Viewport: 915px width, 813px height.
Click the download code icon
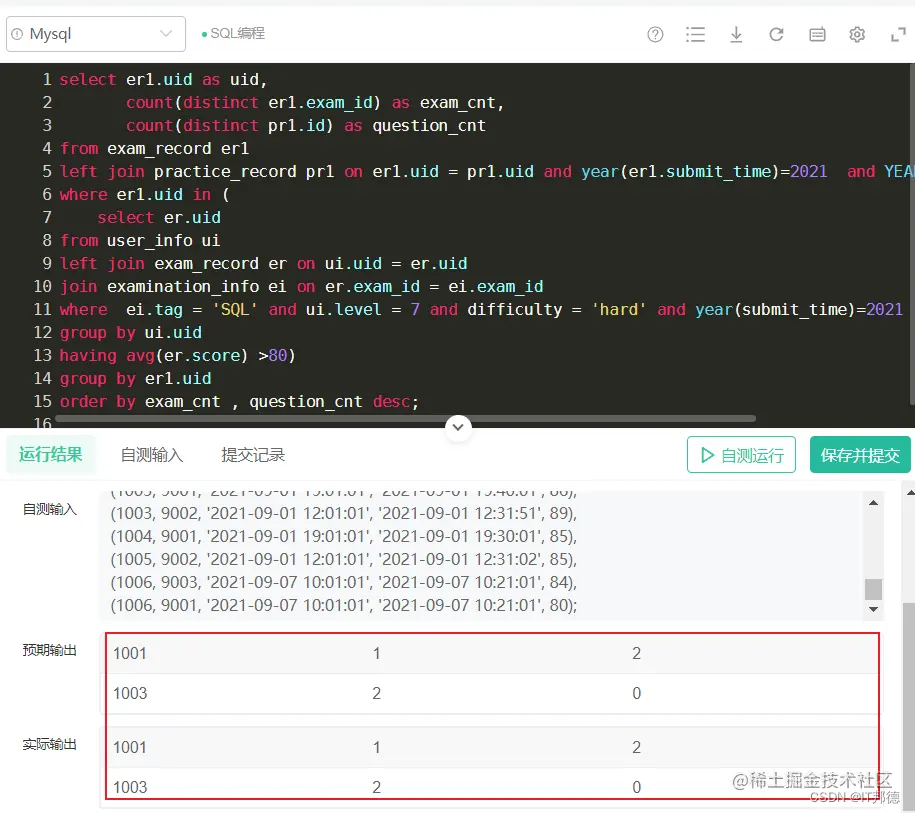(736, 34)
